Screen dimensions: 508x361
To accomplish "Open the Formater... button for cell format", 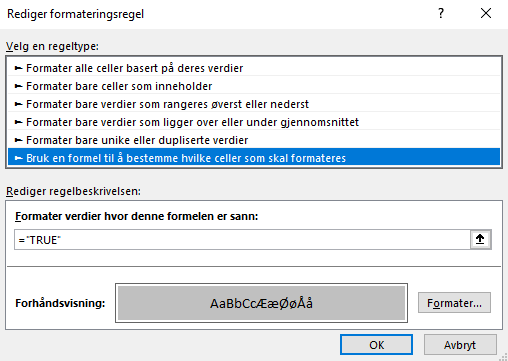I will tap(454, 303).
